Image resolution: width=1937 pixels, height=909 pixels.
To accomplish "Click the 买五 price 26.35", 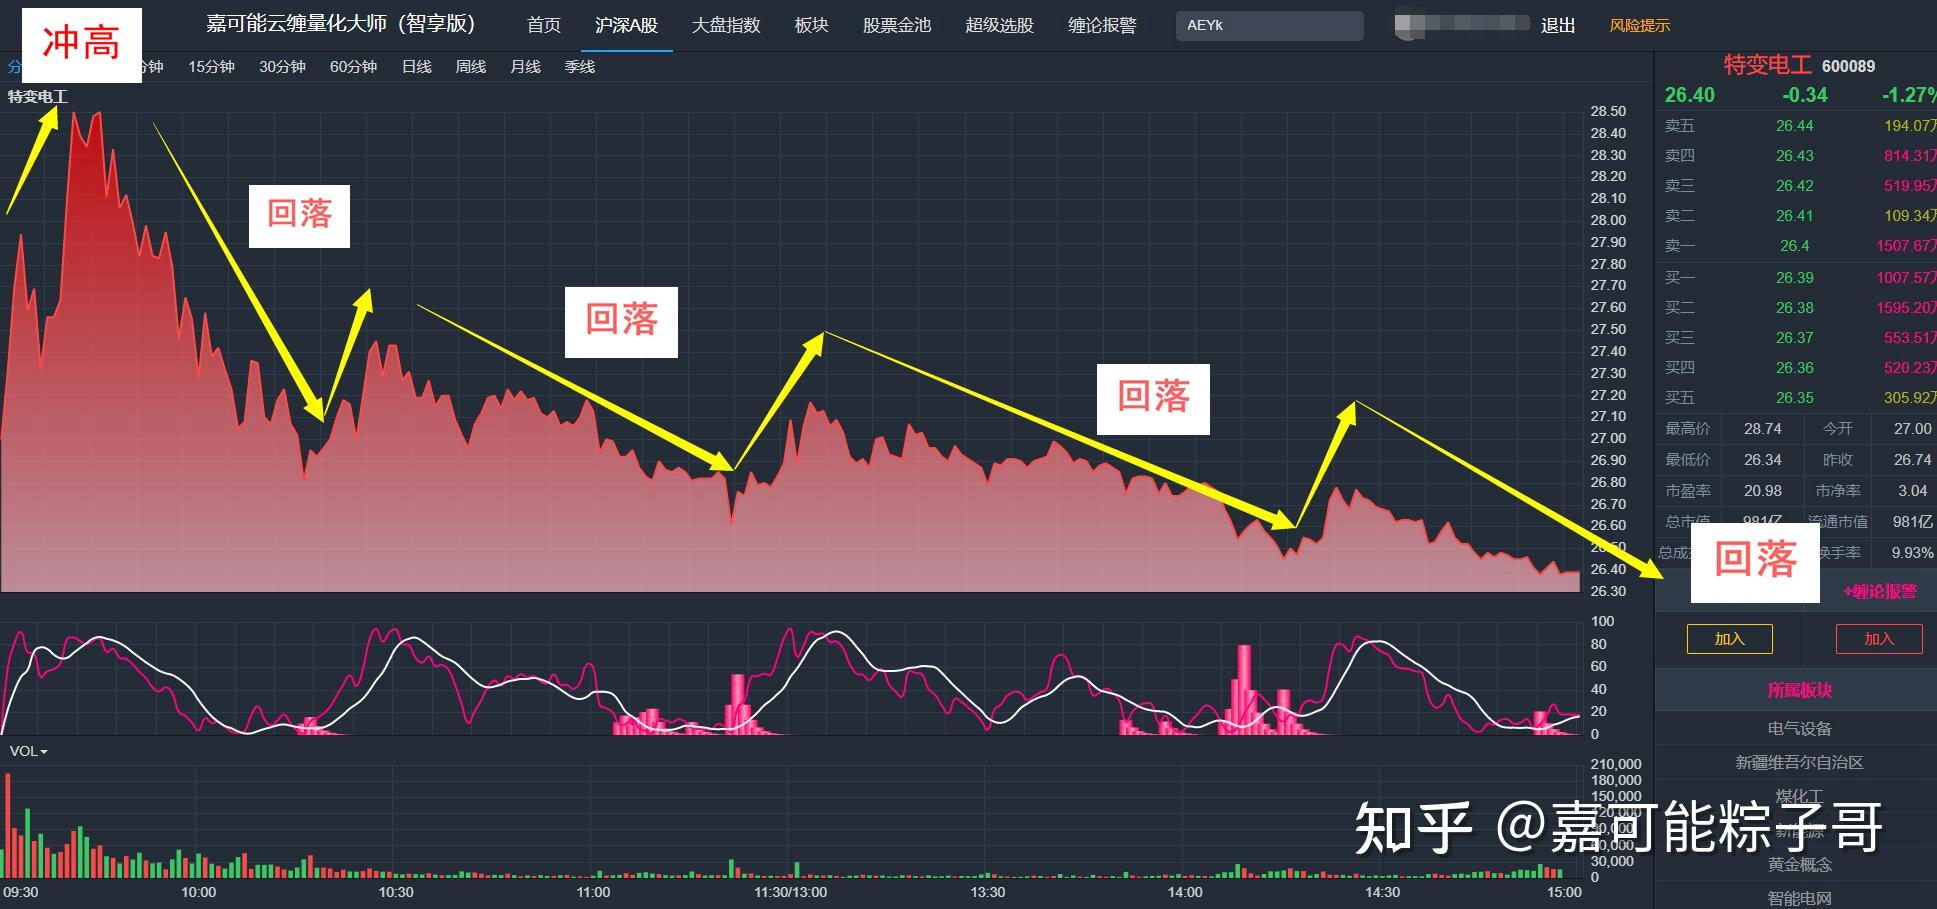I will pos(1794,398).
